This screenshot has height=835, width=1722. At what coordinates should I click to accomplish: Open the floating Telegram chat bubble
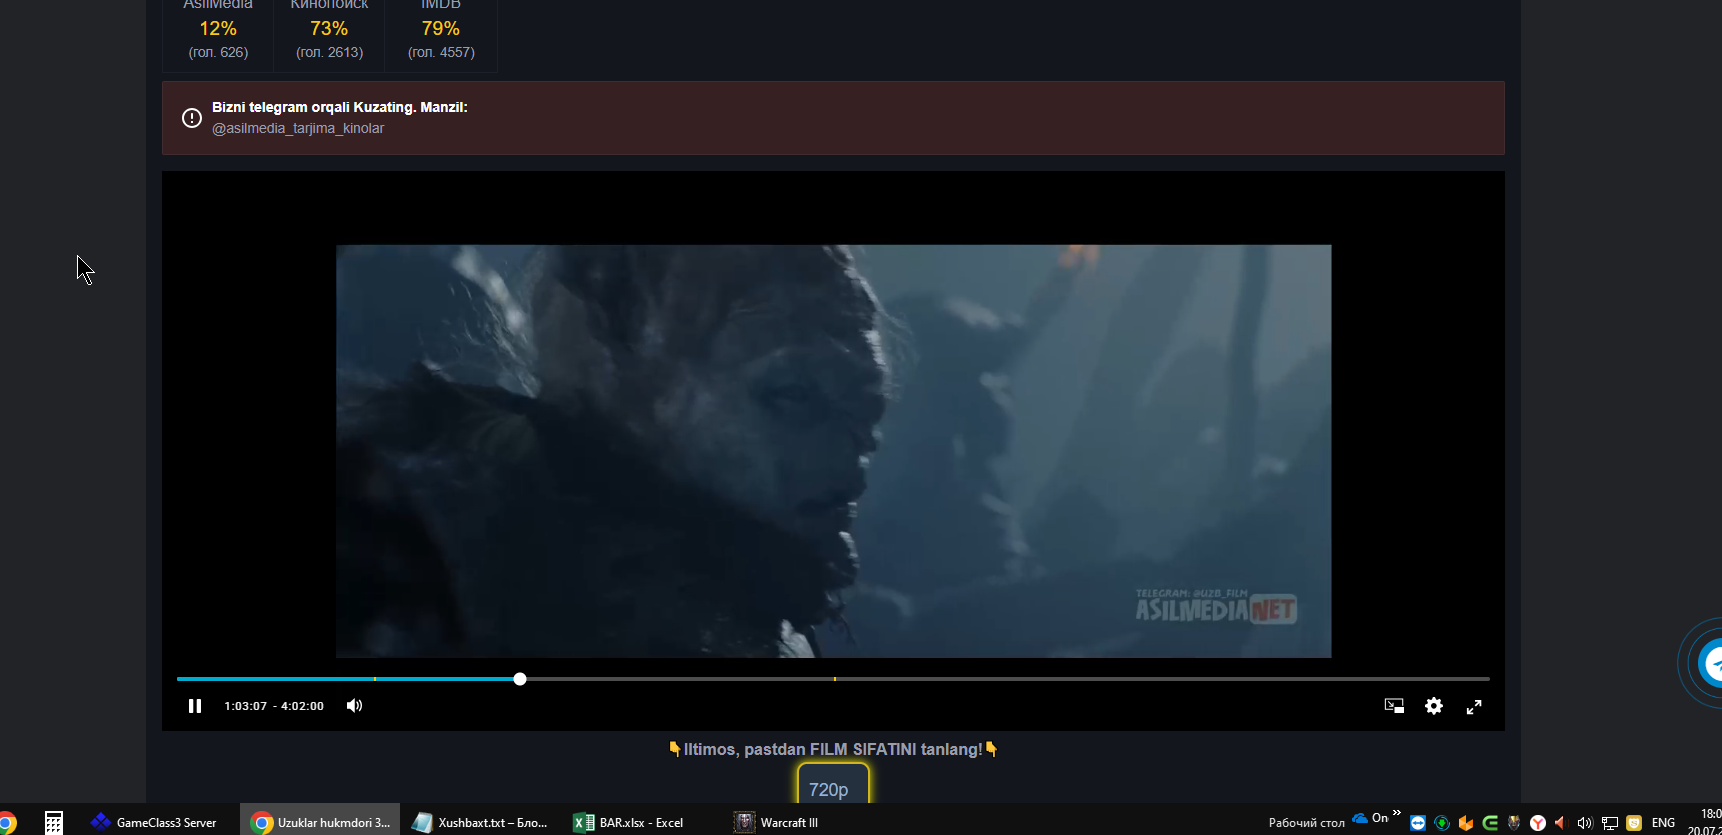[1710, 663]
